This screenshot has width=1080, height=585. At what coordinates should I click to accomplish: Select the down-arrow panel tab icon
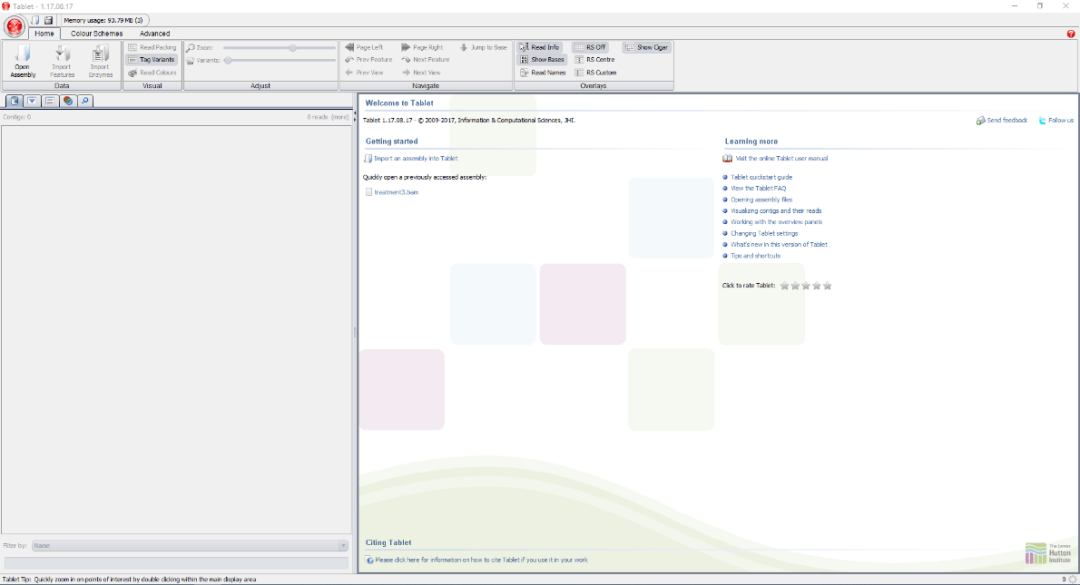pyautogui.click(x=32, y=101)
